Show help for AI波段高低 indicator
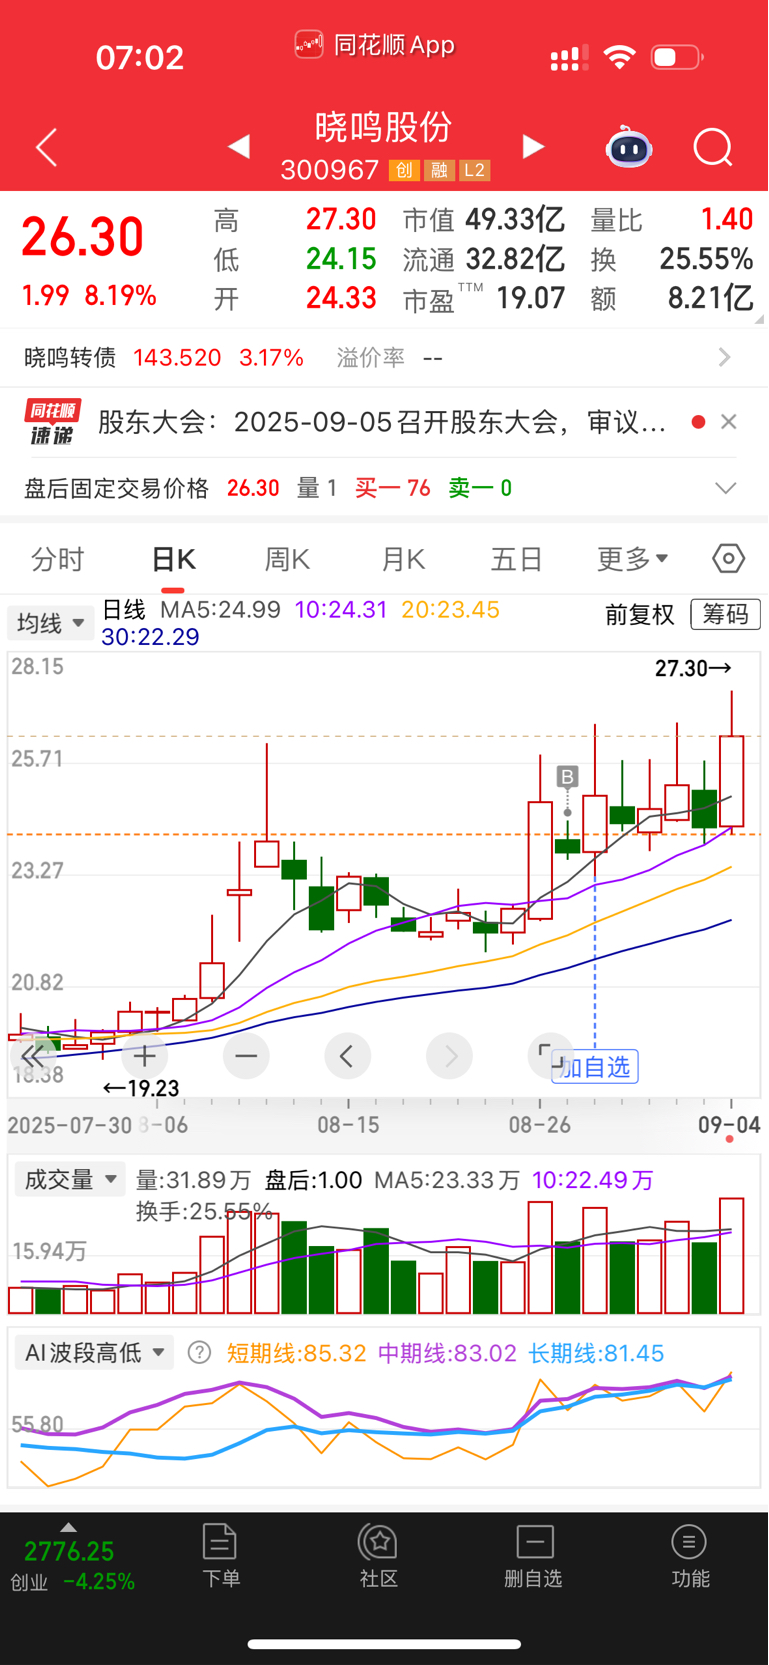 point(199,1353)
